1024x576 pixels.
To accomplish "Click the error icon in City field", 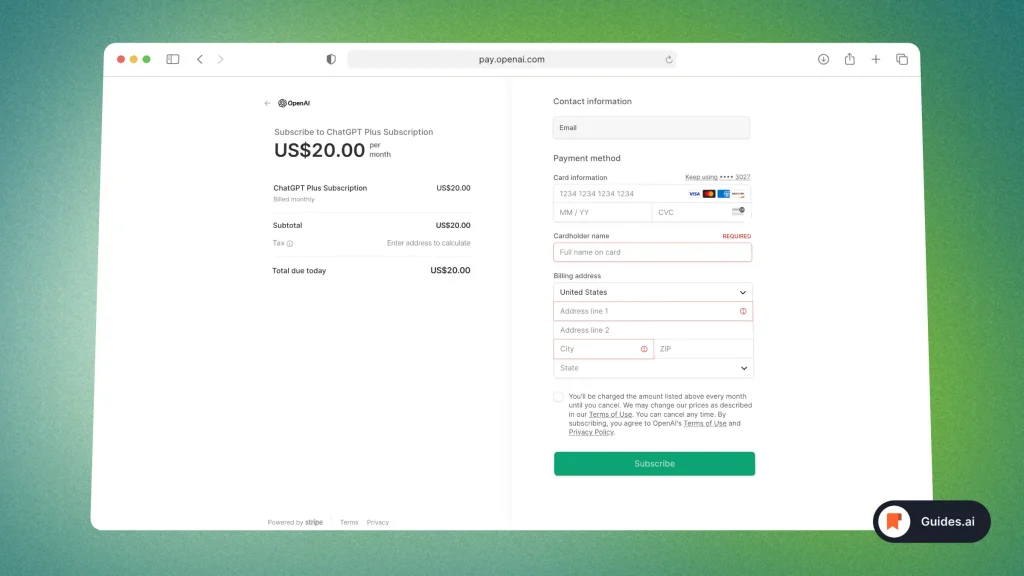I will (644, 349).
